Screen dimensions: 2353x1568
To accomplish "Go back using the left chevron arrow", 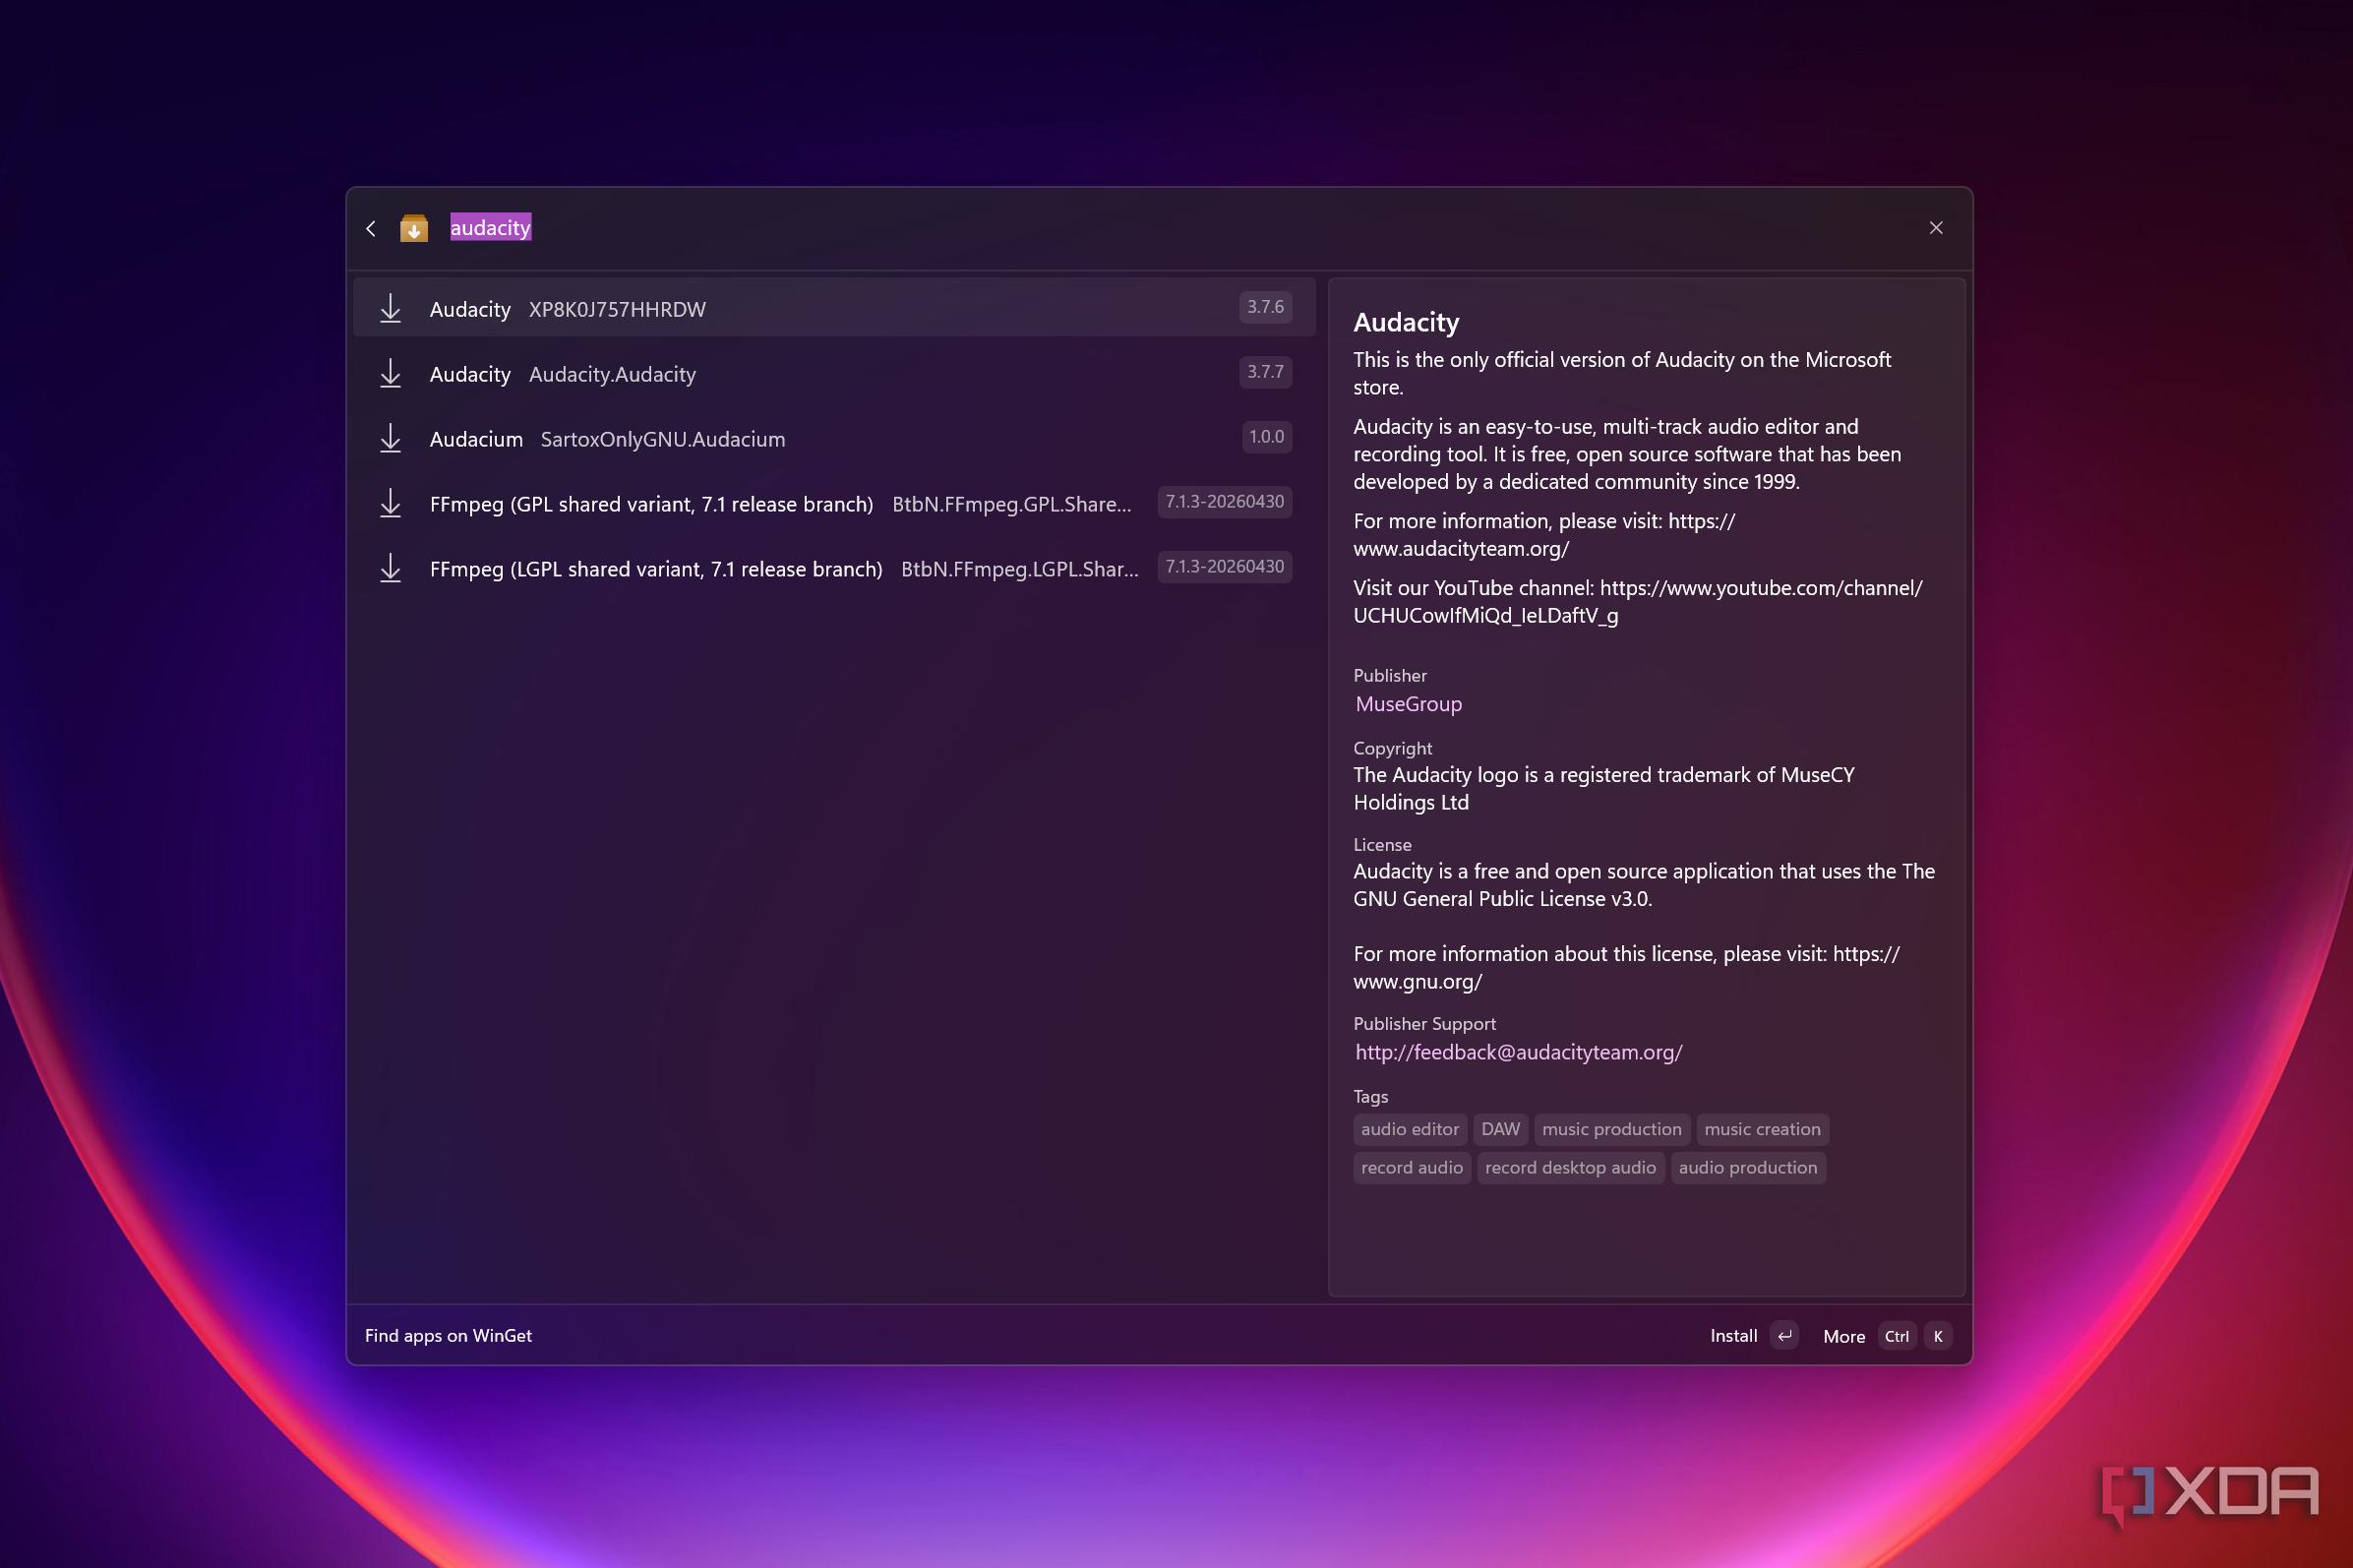I will tap(371, 229).
